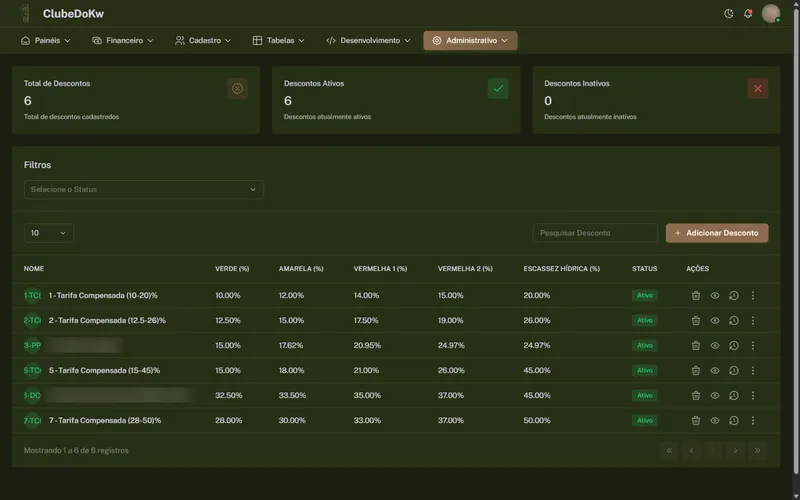View details of 7 - Tarifa Compensada (28-50)%
Image resolution: width=800 pixels, height=500 pixels.
coord(715,420)
